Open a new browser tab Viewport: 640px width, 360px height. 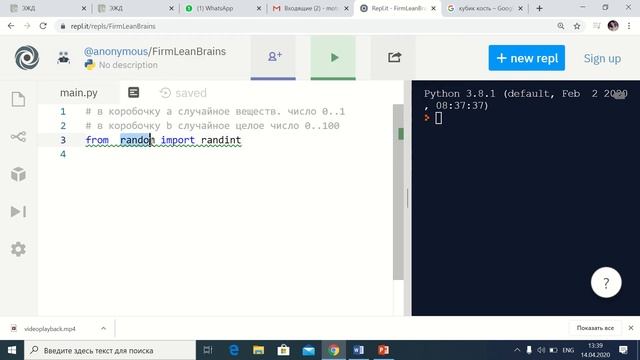coord(540,8)
